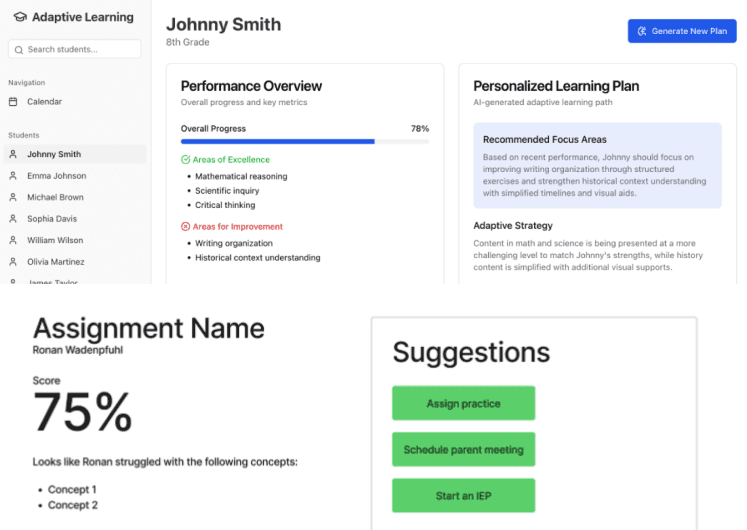The height and width of the screenshot is (530, 747).
Task: Click the person icon beside Johnny Smith
Action: tap(13, 154)
